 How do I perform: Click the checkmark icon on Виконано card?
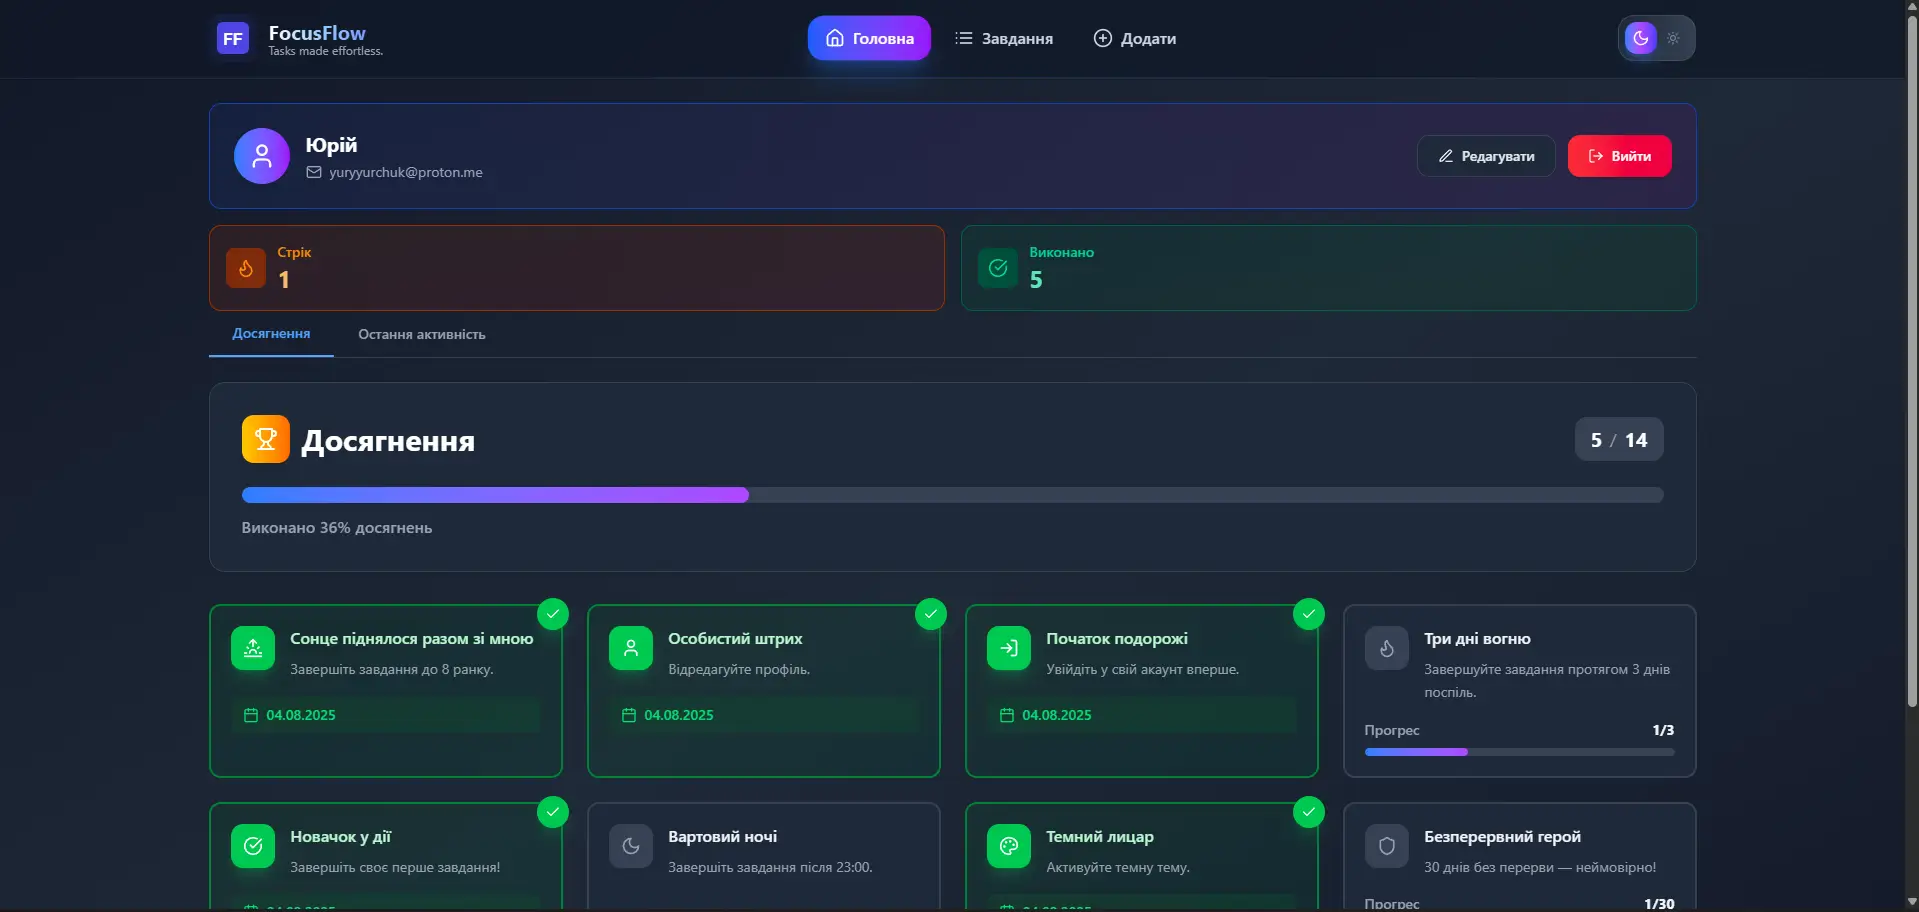998,268
